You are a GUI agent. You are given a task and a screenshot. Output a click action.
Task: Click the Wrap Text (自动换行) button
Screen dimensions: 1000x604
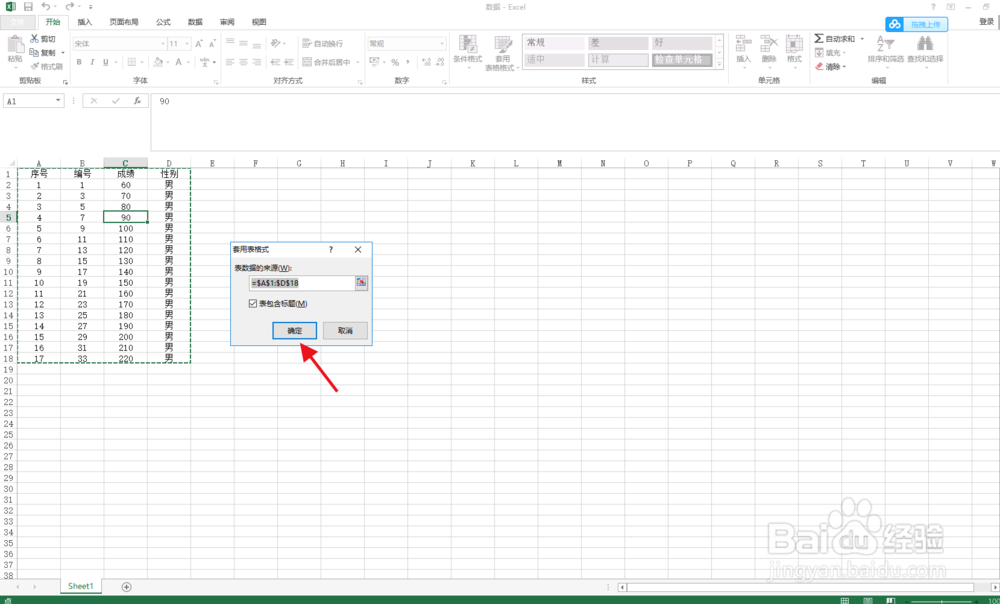(322, 43)
